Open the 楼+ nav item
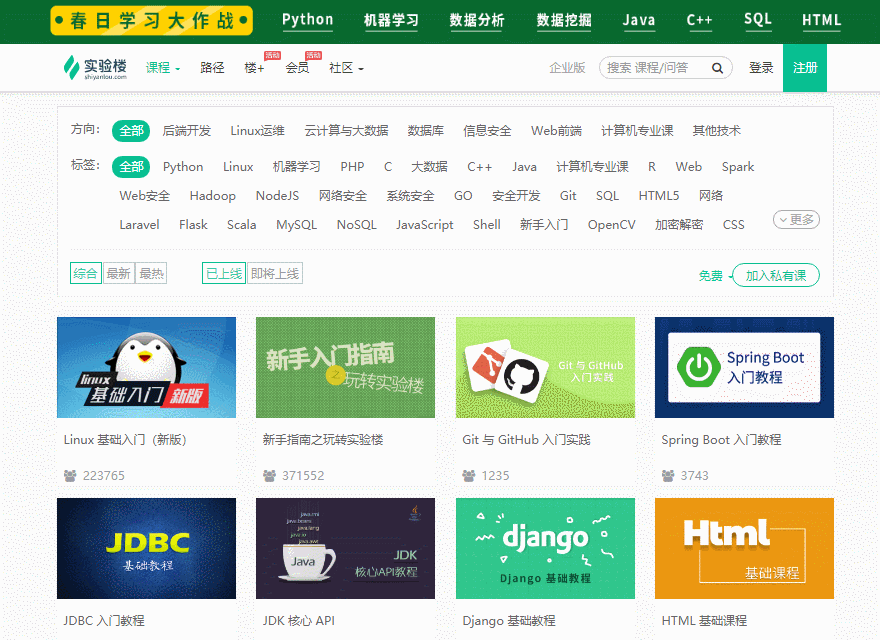This screenshot has height=640, width=880. (x=254, y=68)
